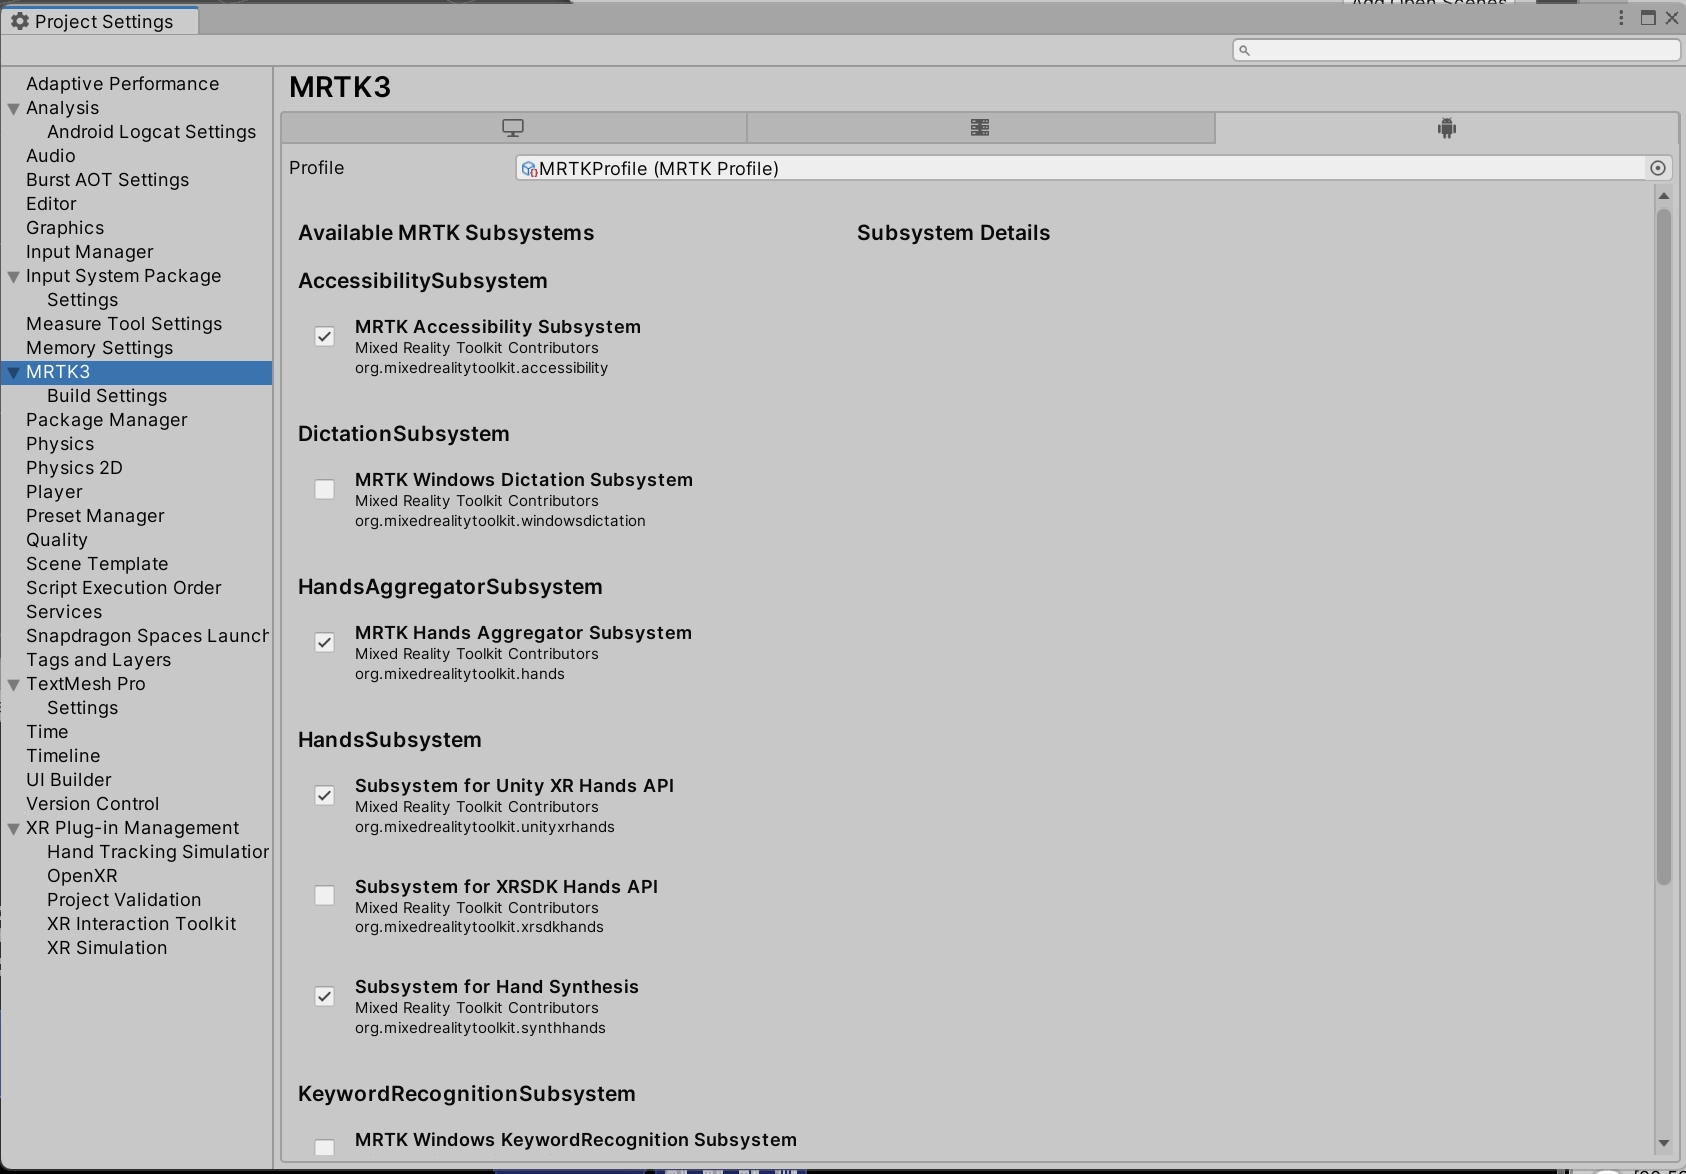Open Hand Tracking Simulation settings

point(136,852)
